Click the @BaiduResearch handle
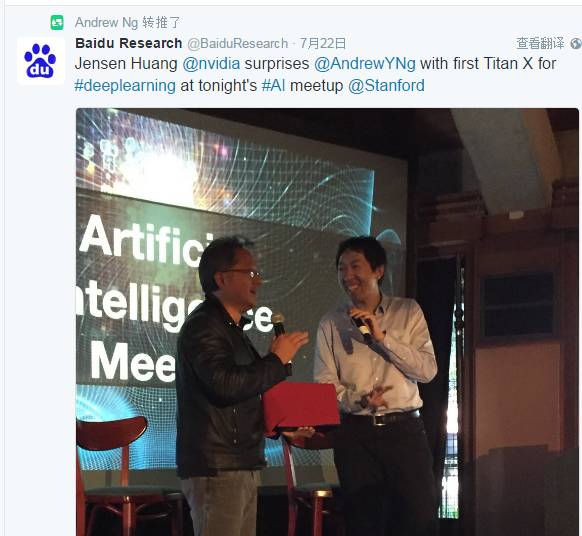Viewport: 582px width, 536px height. click(x=238, y=43)
